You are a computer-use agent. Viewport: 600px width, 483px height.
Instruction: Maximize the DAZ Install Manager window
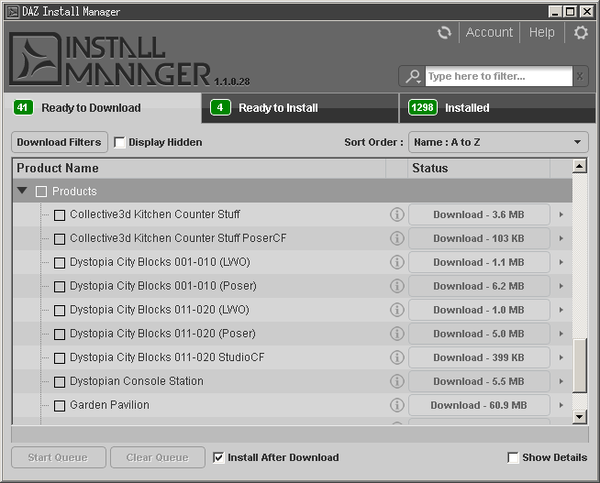tap(570, 12)
